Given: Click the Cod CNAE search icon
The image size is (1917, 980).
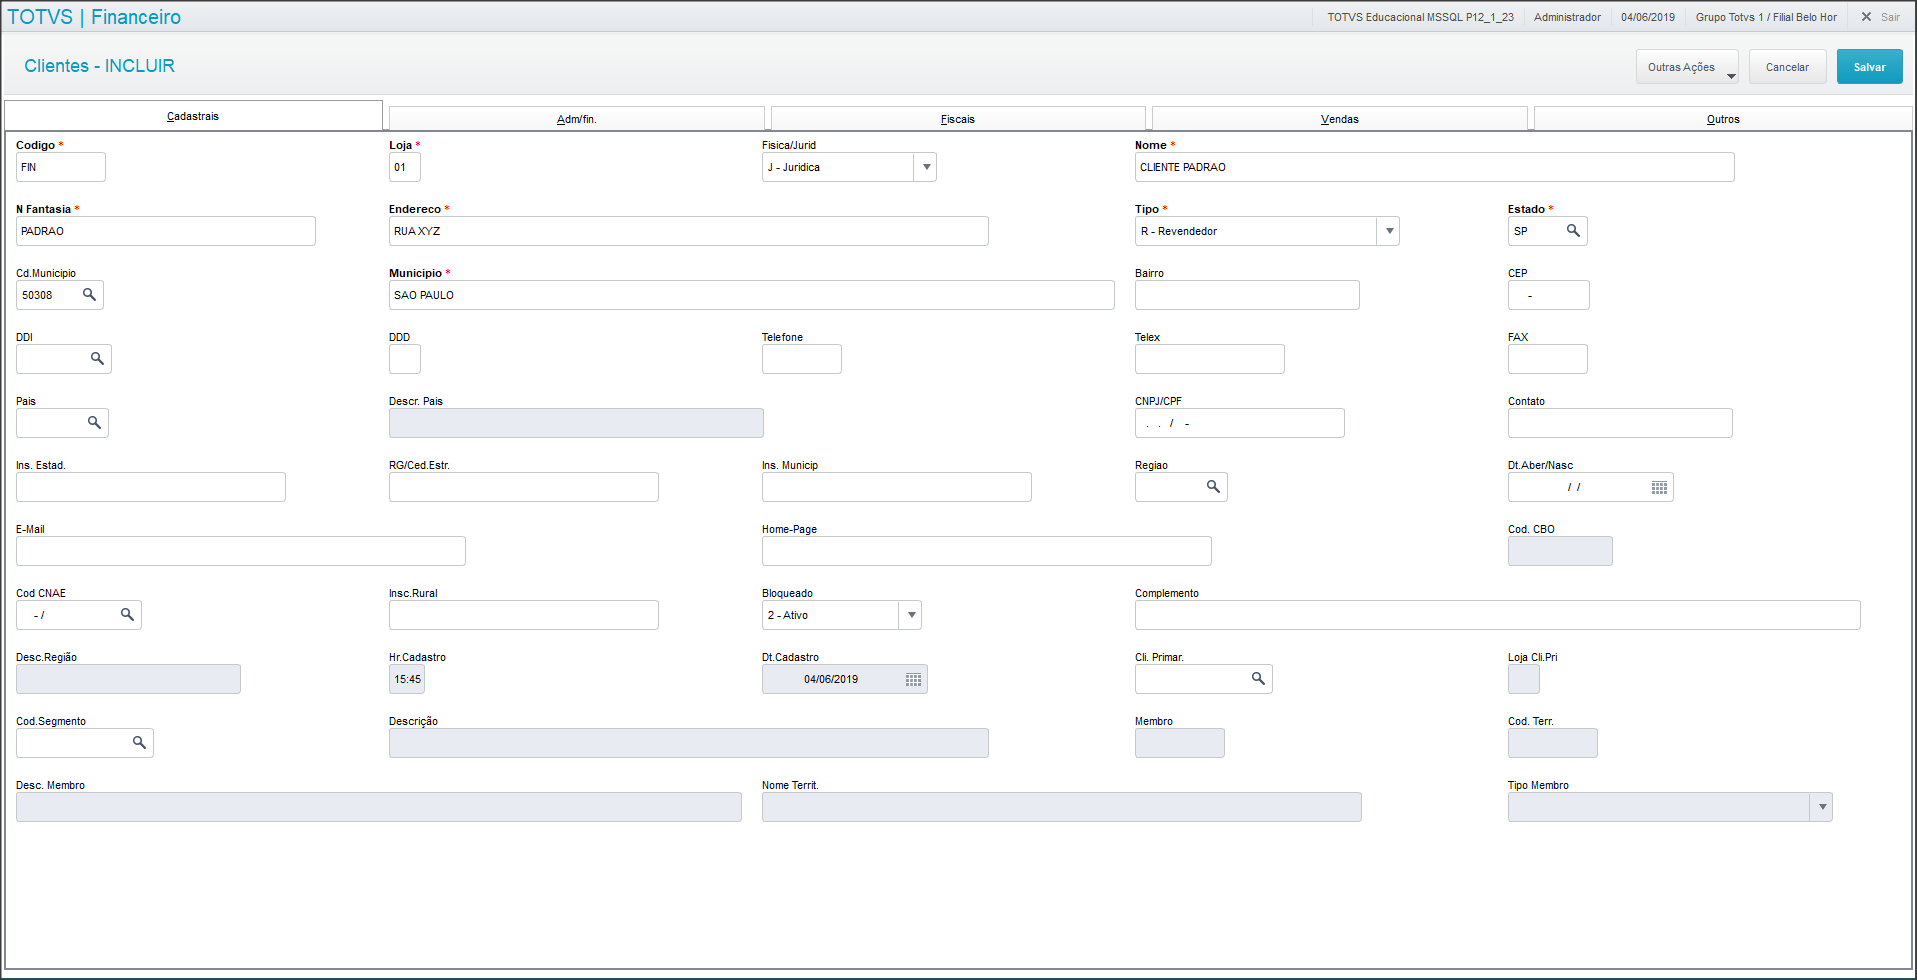Looking at the screenshot, I should pyautogui.click(x=127, y=615).
